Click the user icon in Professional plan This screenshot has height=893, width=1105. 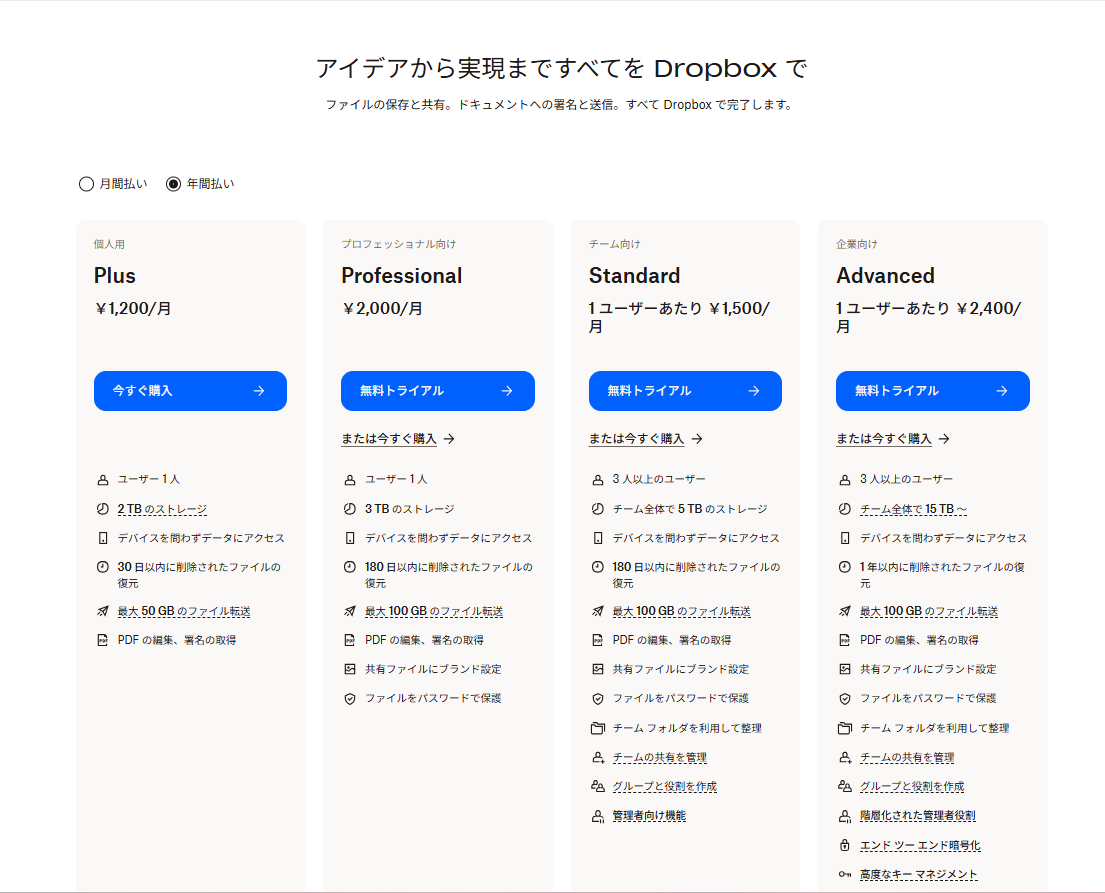350,480
